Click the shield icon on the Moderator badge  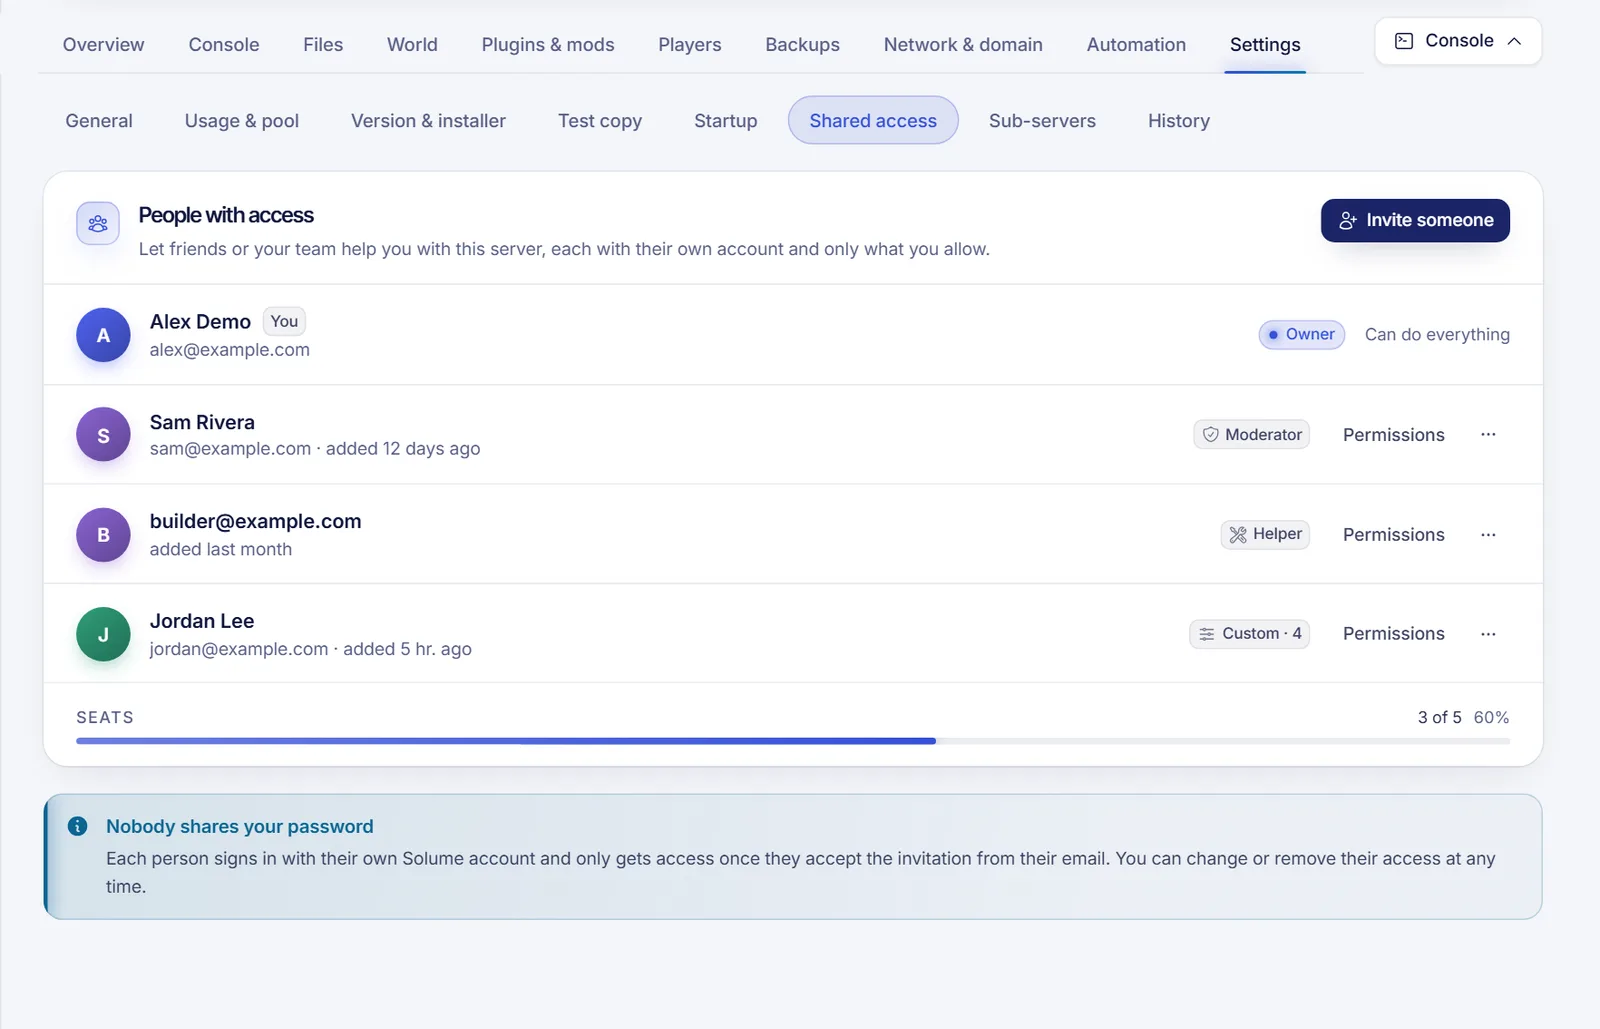[1210, 435]
